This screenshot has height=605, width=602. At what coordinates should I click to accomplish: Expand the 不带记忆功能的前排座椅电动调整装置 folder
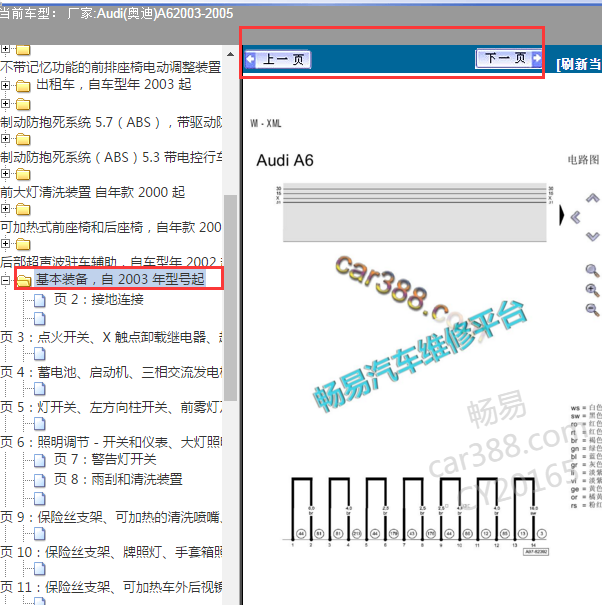click(5, 49)
